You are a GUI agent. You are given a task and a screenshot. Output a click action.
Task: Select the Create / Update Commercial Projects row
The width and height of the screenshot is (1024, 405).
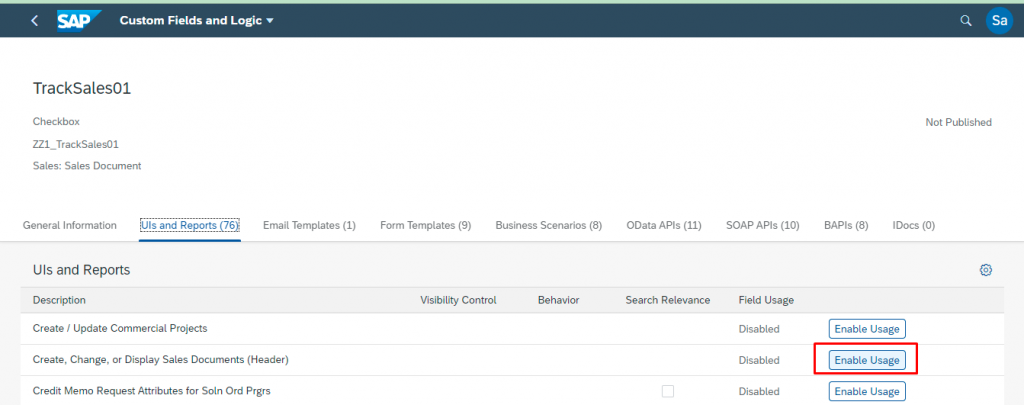tap(512, 329)
